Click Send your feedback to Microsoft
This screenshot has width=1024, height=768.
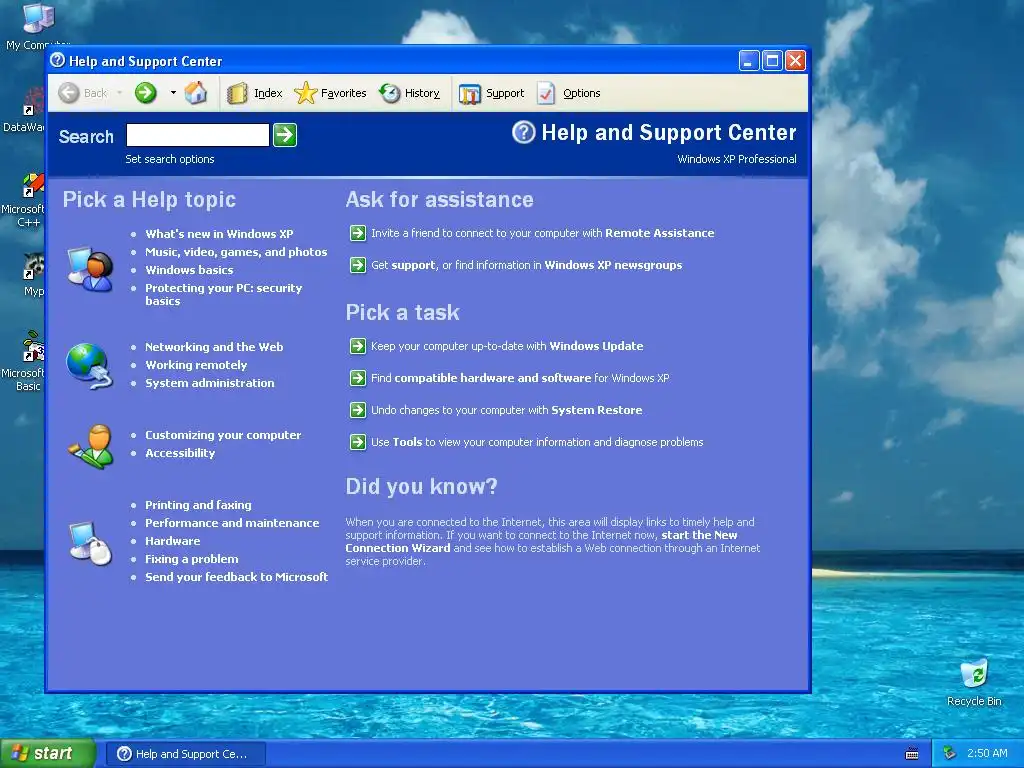(x=236, y=577)
